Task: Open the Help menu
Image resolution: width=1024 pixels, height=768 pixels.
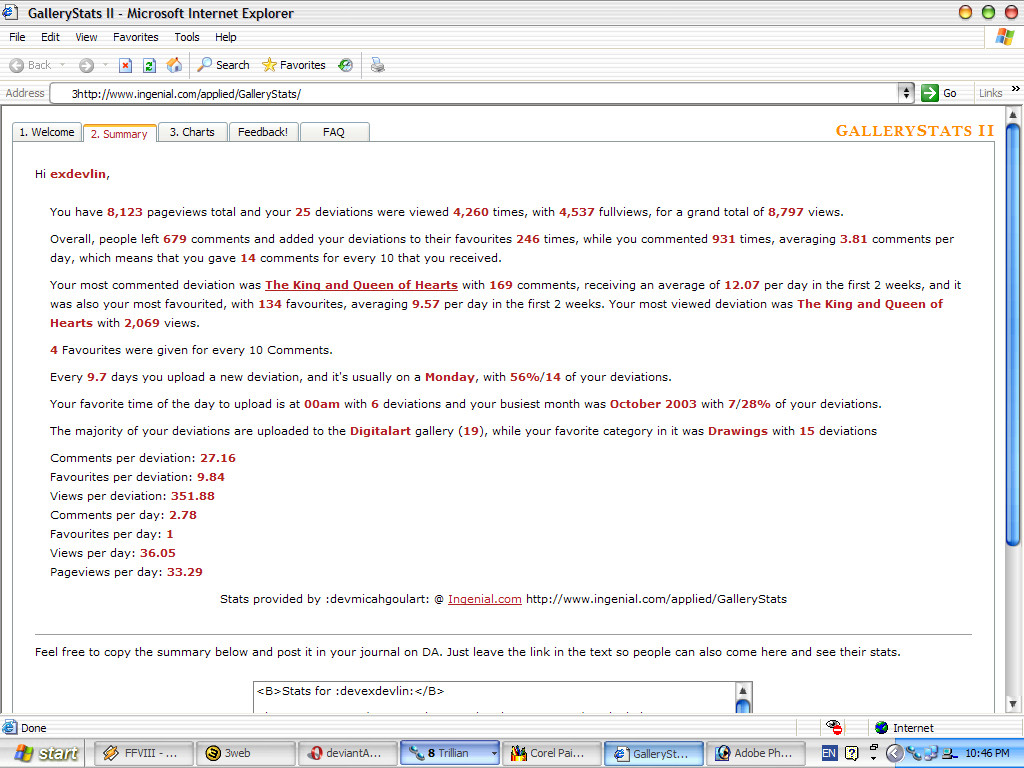Action: coord(225,37)
